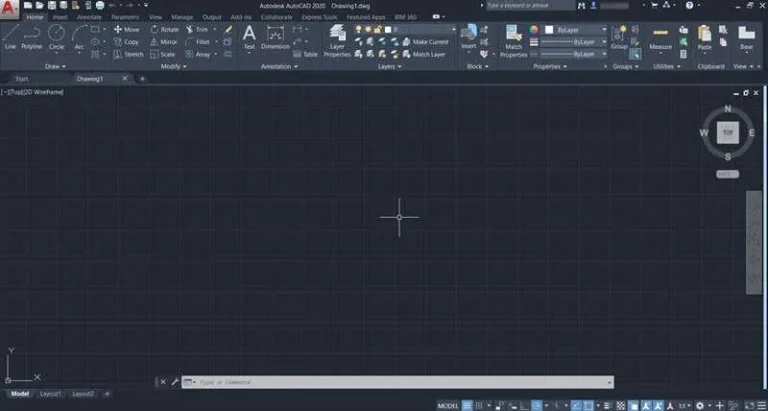Click the Stretch tool

click(x=128, y=54)
